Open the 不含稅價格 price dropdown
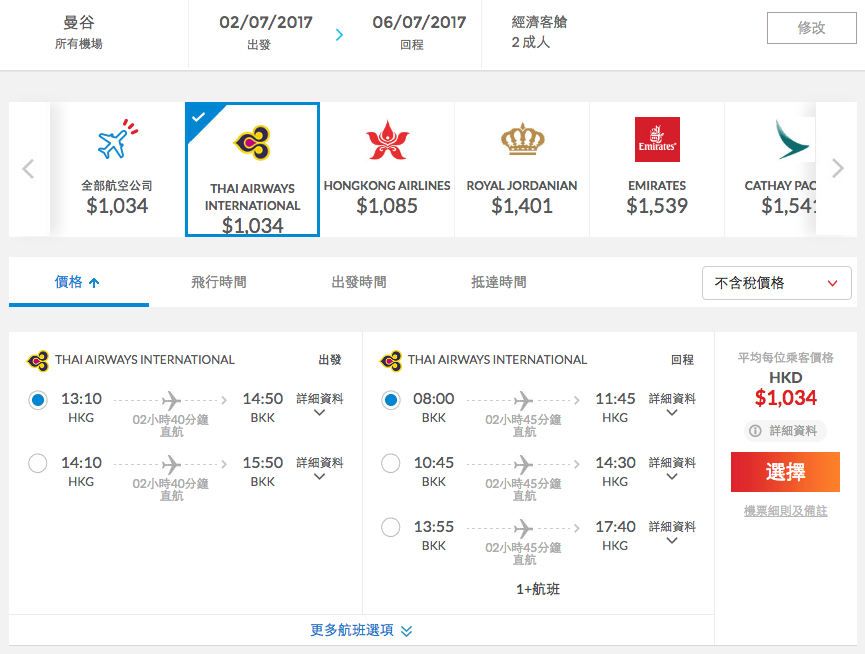The image size is (865, 654). coord(776,283)
